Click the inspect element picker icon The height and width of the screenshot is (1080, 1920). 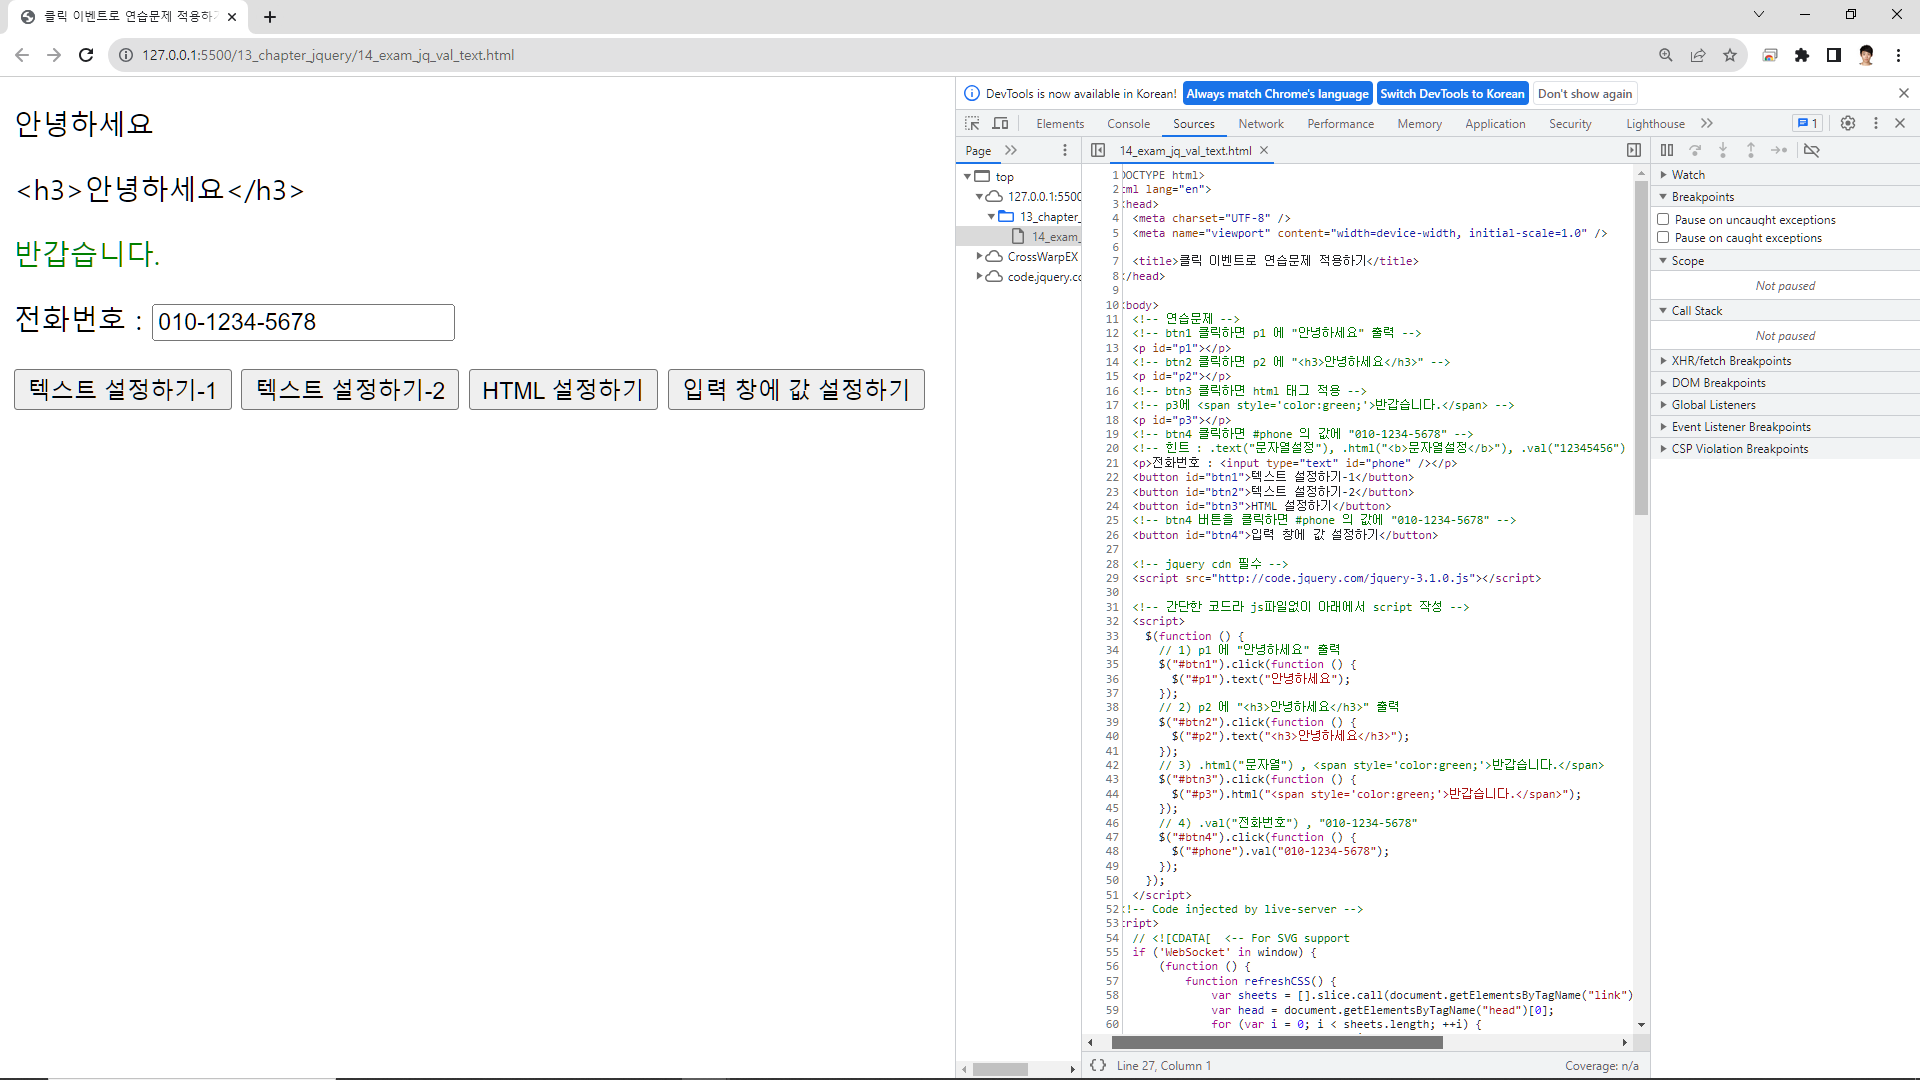pyautogui.click(x=972, y=123)
